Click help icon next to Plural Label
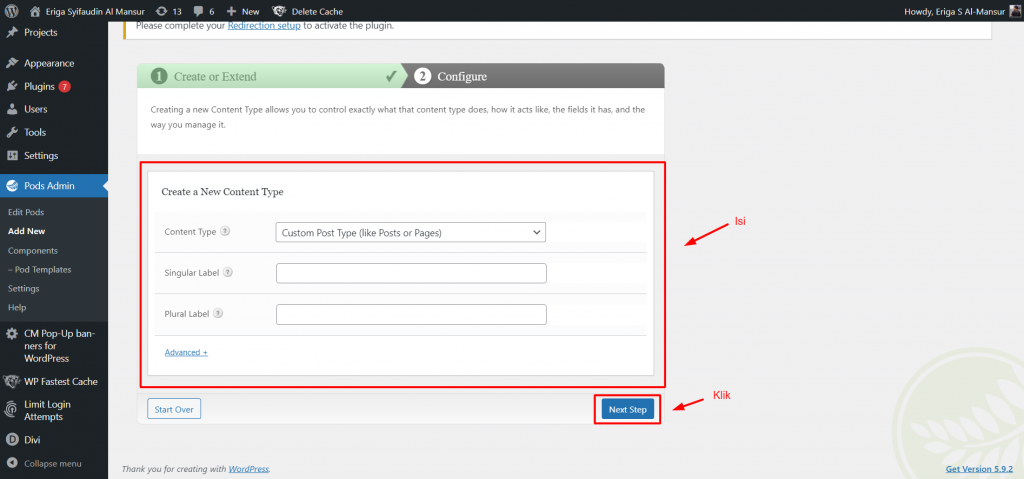This screenshot has height=479, width=1024. (218, 313)
